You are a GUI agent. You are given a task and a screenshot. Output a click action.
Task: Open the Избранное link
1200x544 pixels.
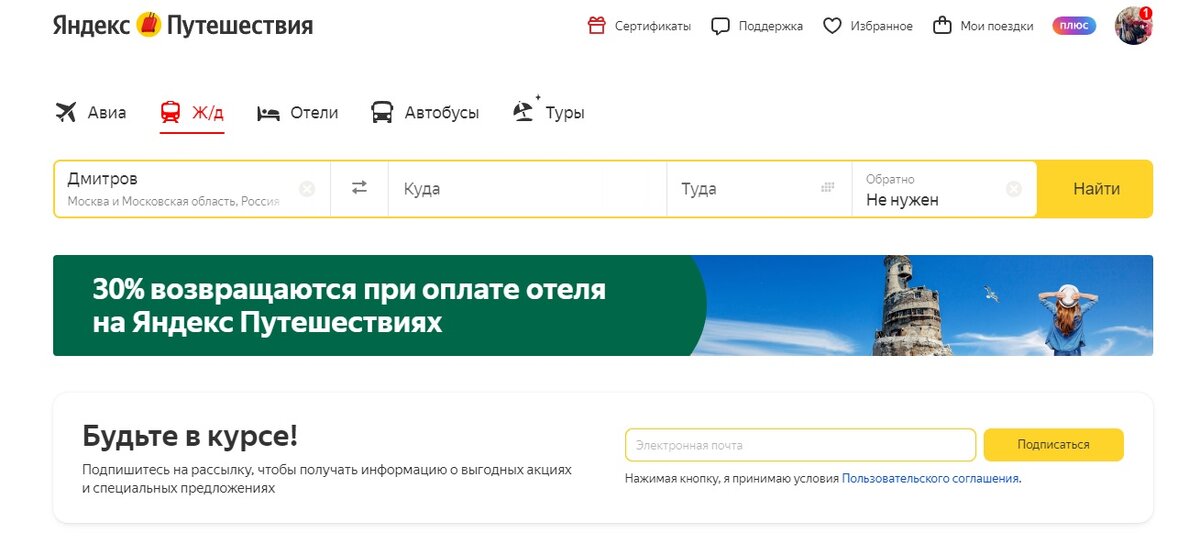(882, 26)
